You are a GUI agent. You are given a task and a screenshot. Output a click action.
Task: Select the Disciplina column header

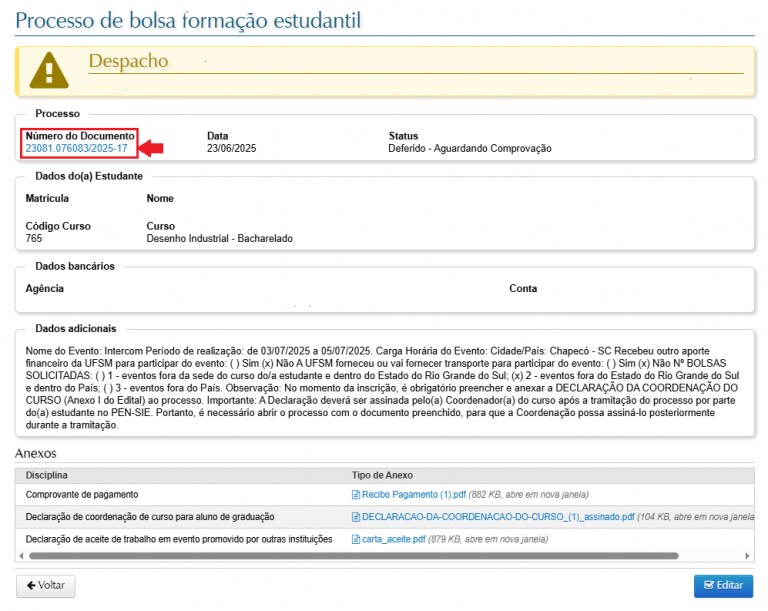(48, 474)
